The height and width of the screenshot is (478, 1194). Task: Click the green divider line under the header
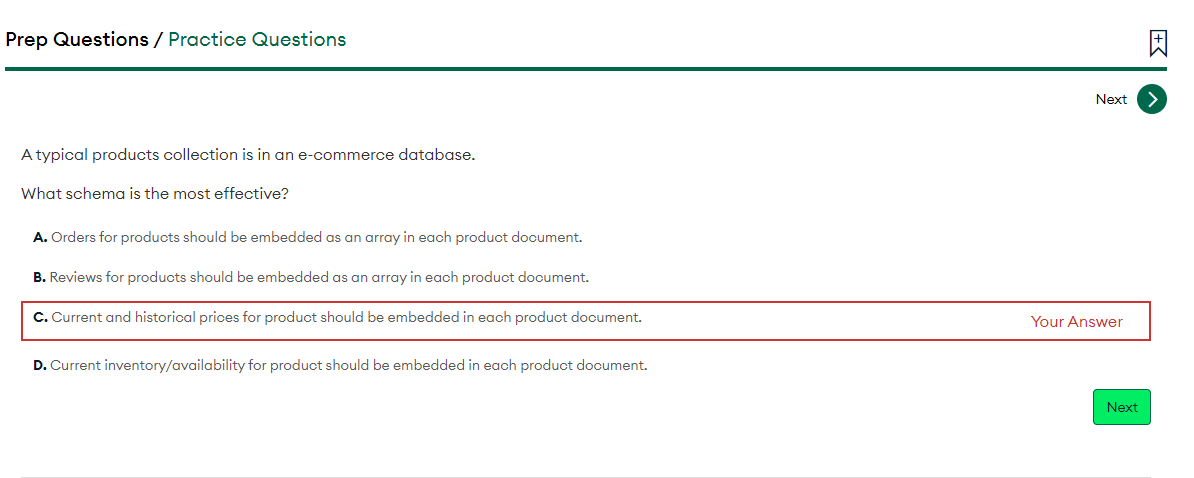click(x=586, y=69)
